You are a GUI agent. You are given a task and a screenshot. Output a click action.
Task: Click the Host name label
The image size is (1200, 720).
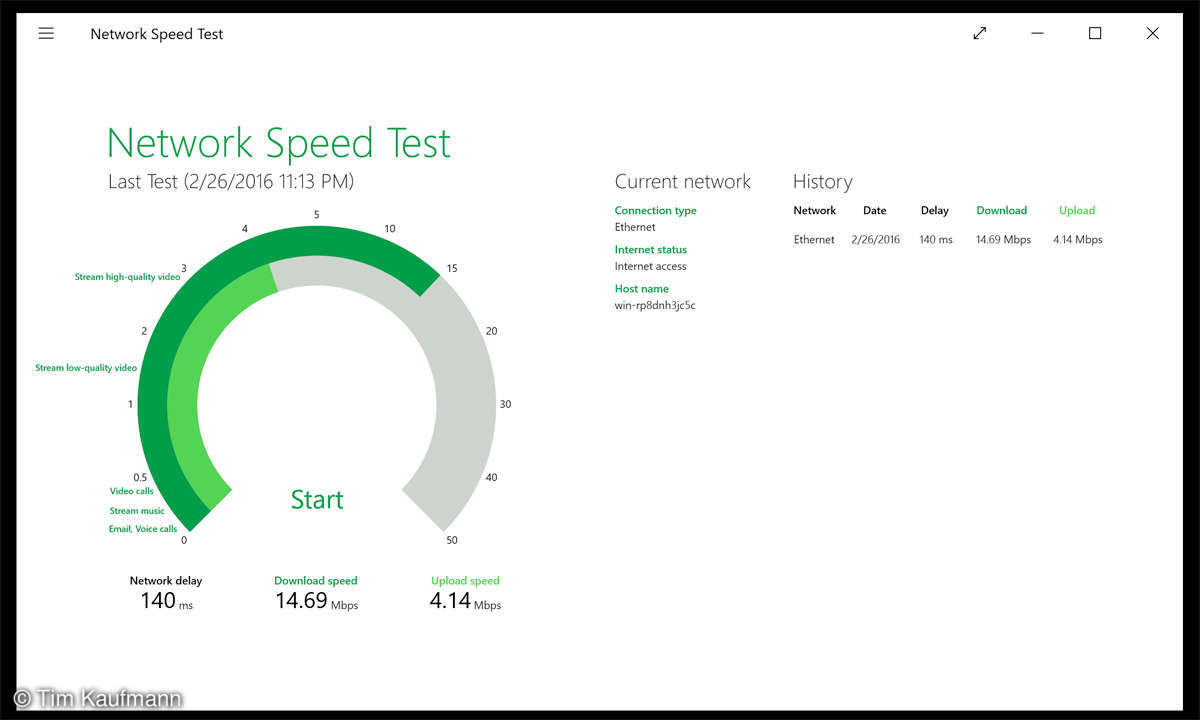click(642, 288)
